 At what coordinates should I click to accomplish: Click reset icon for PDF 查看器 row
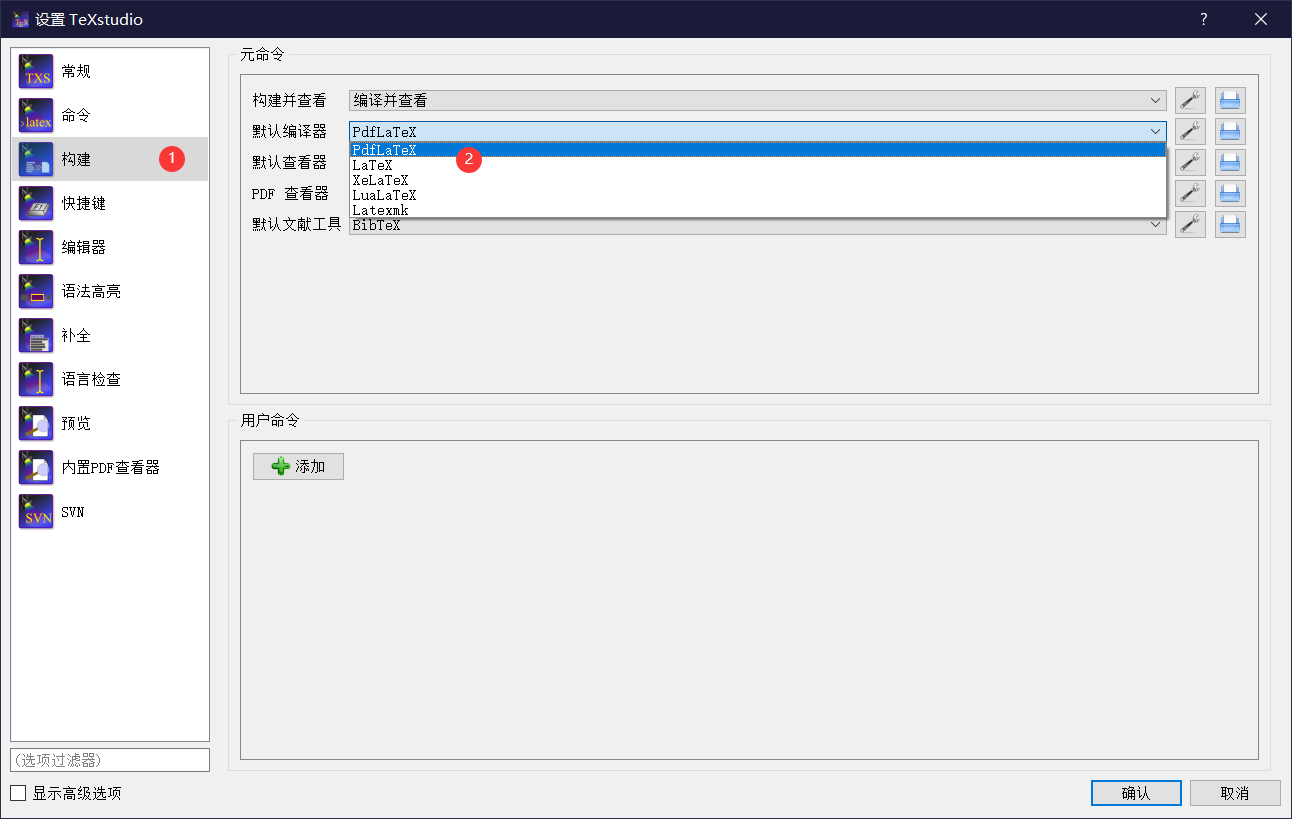pyautogui.click(x=1230, y=193)
